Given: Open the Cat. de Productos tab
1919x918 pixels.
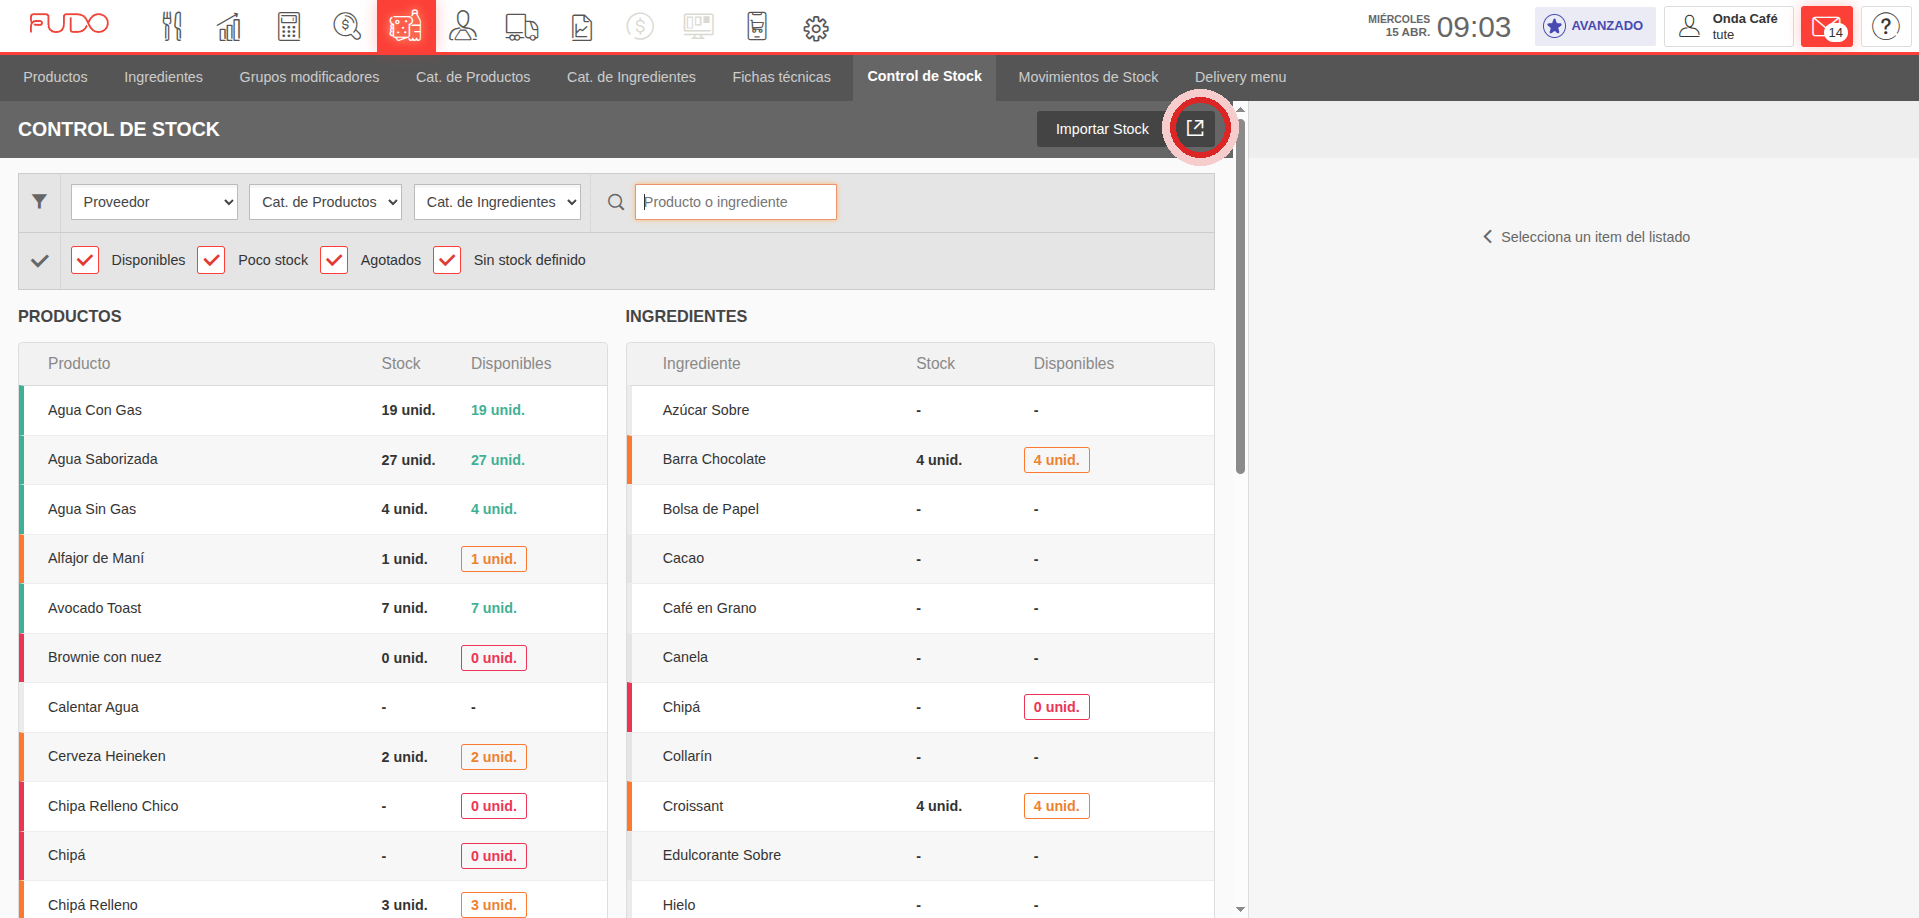Looking at the screenshot, I should [x=473, y=77].
